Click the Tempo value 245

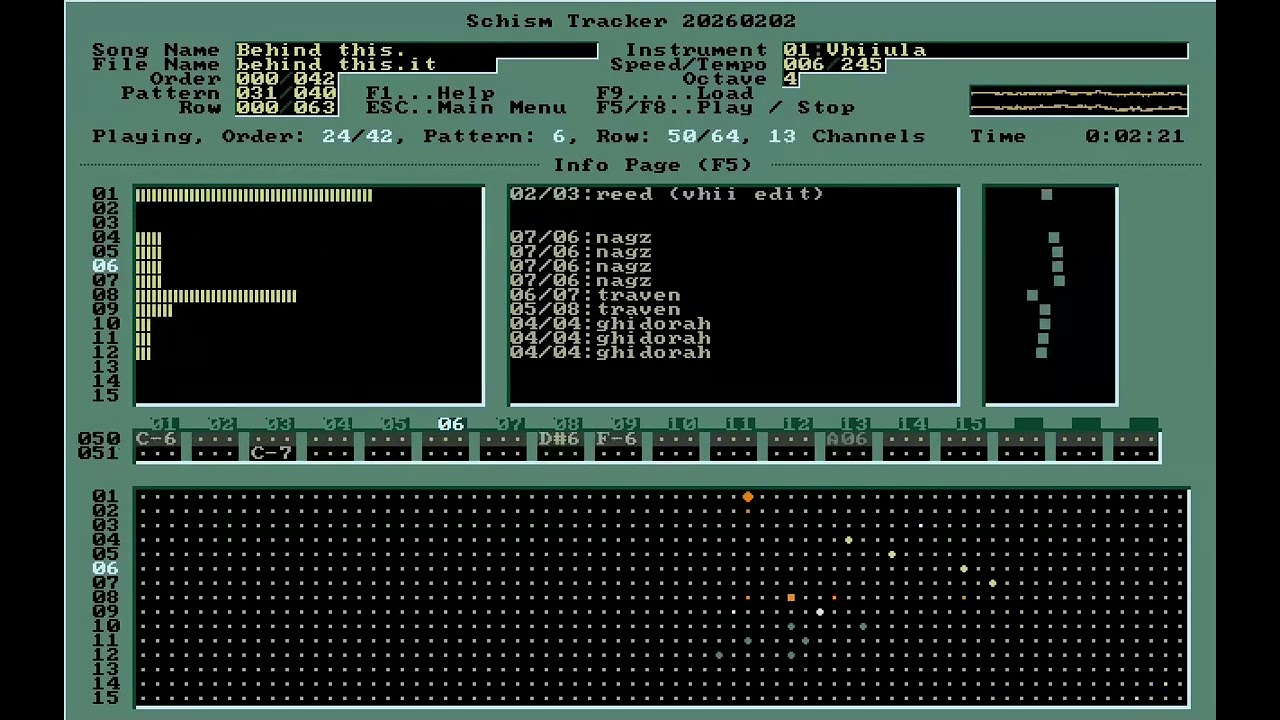coord(861,64)
